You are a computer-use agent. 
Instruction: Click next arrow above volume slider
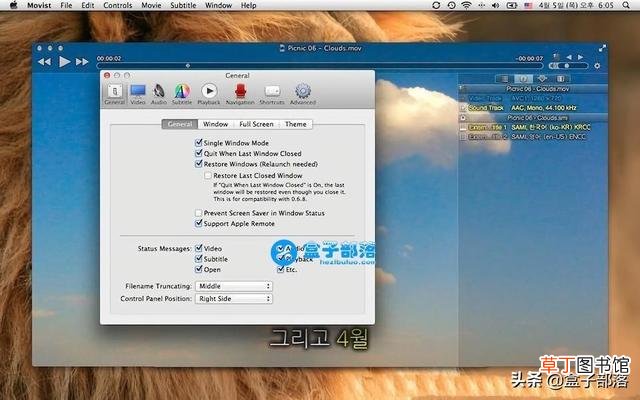pyautogui.click(x=580, y=57)
